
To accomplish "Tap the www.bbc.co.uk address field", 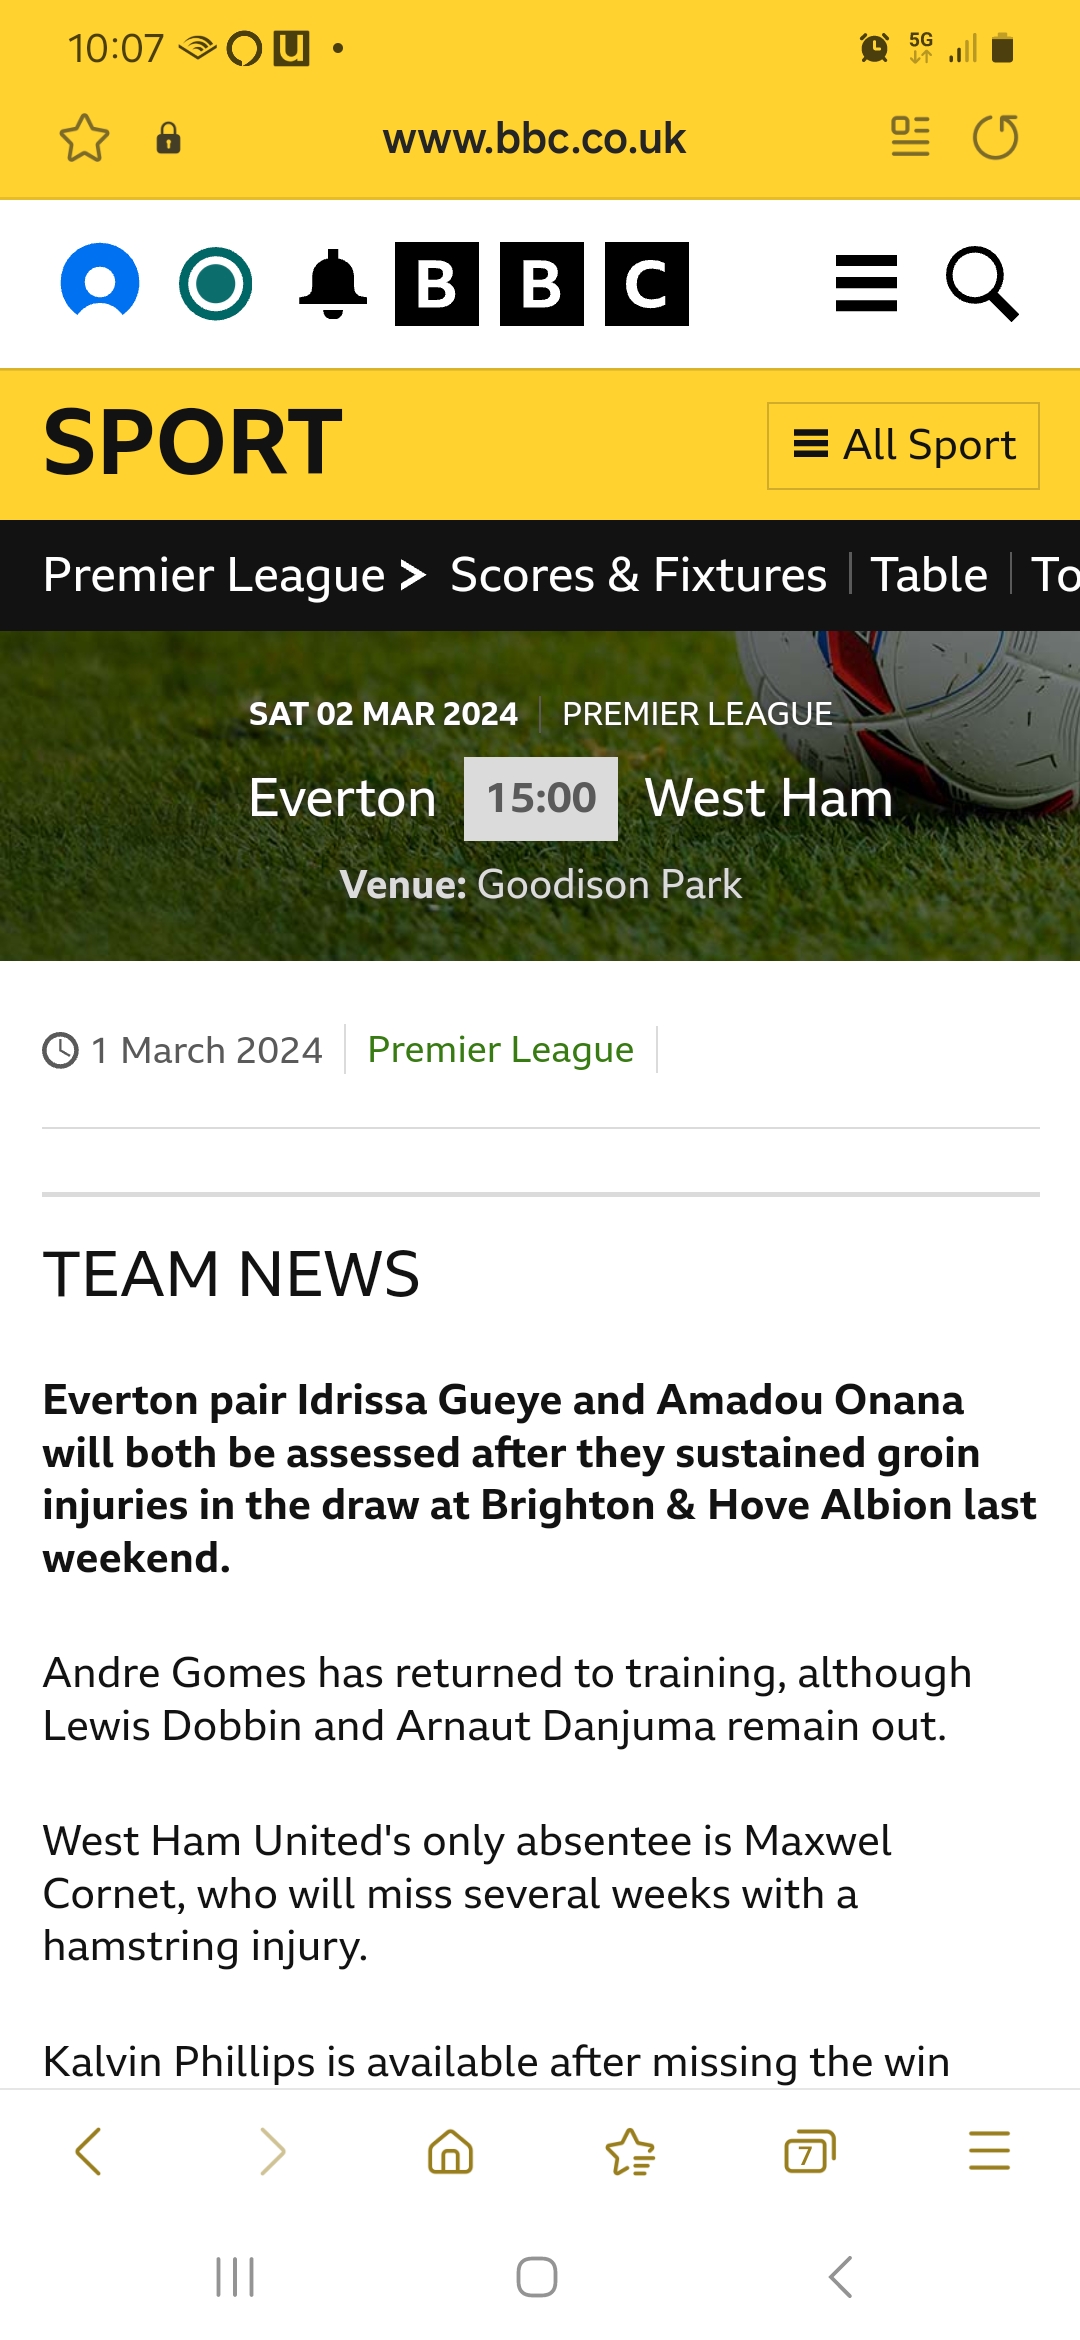I will tap(534, 138).
